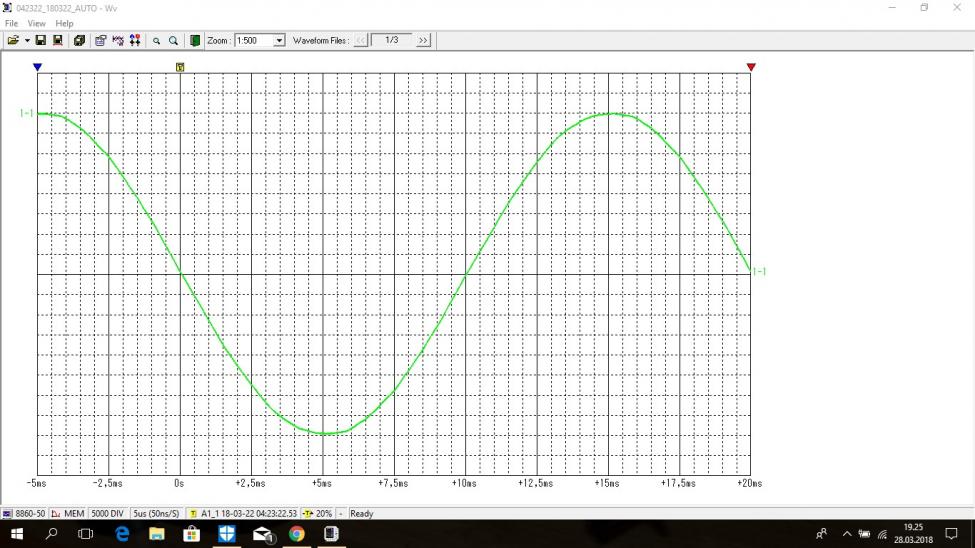Open Google Chrome from the taskbar
975x548 pixels.
point(297,534)
